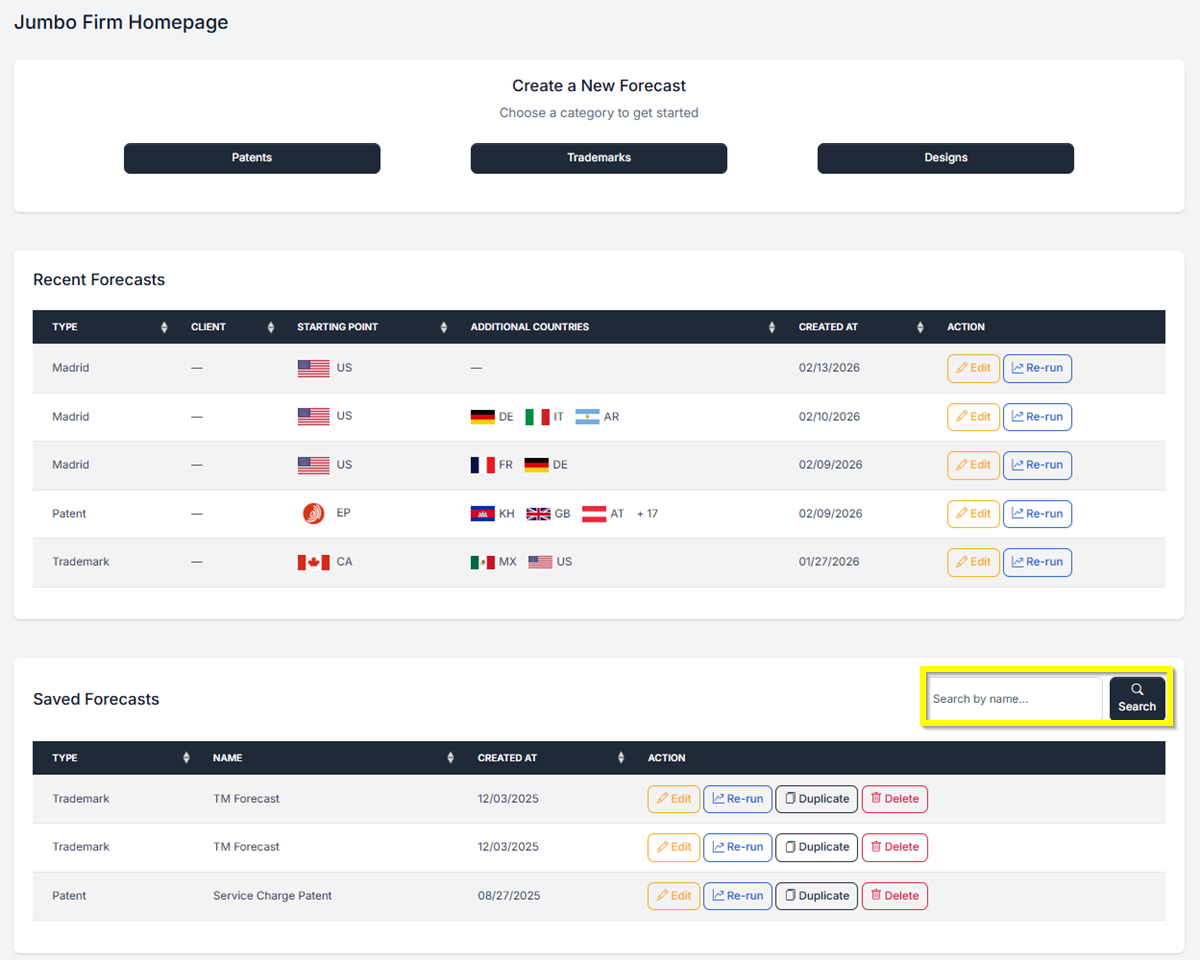Click the Cambodia flag icon labeled KH
This screenshot has width=1200, height=960.
[x=482, y=513]
